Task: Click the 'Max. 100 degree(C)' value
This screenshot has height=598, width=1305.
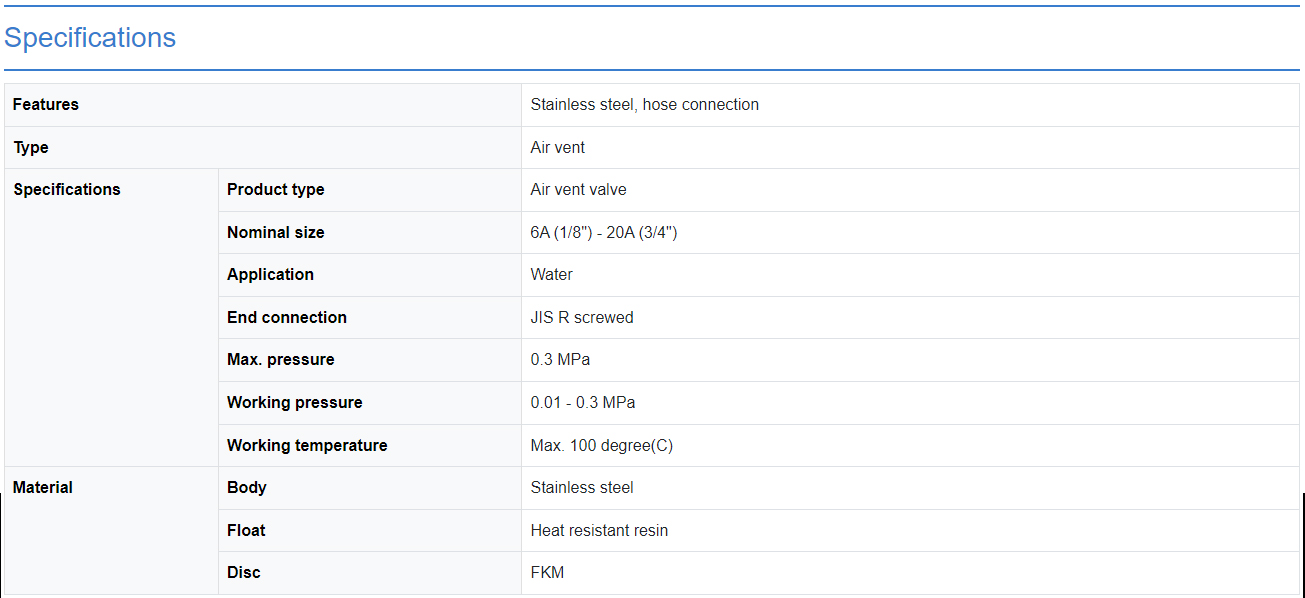Action: pos(601,446)
